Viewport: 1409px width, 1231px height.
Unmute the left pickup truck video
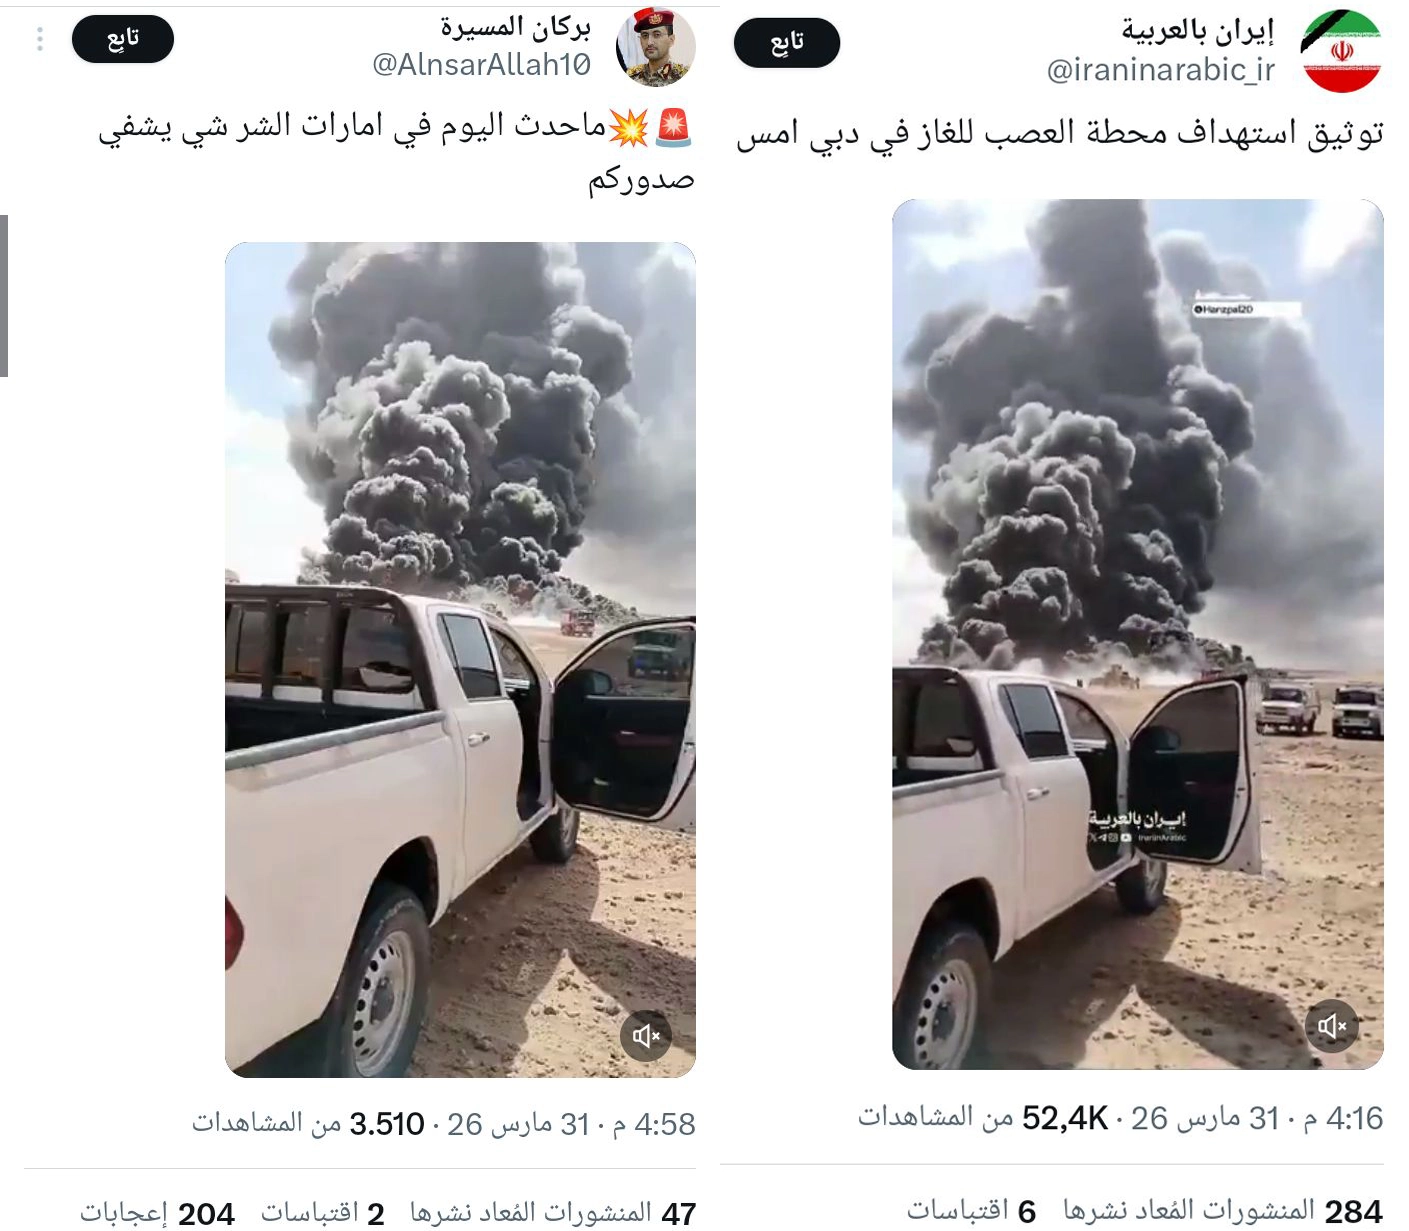tap(647, 1035)
